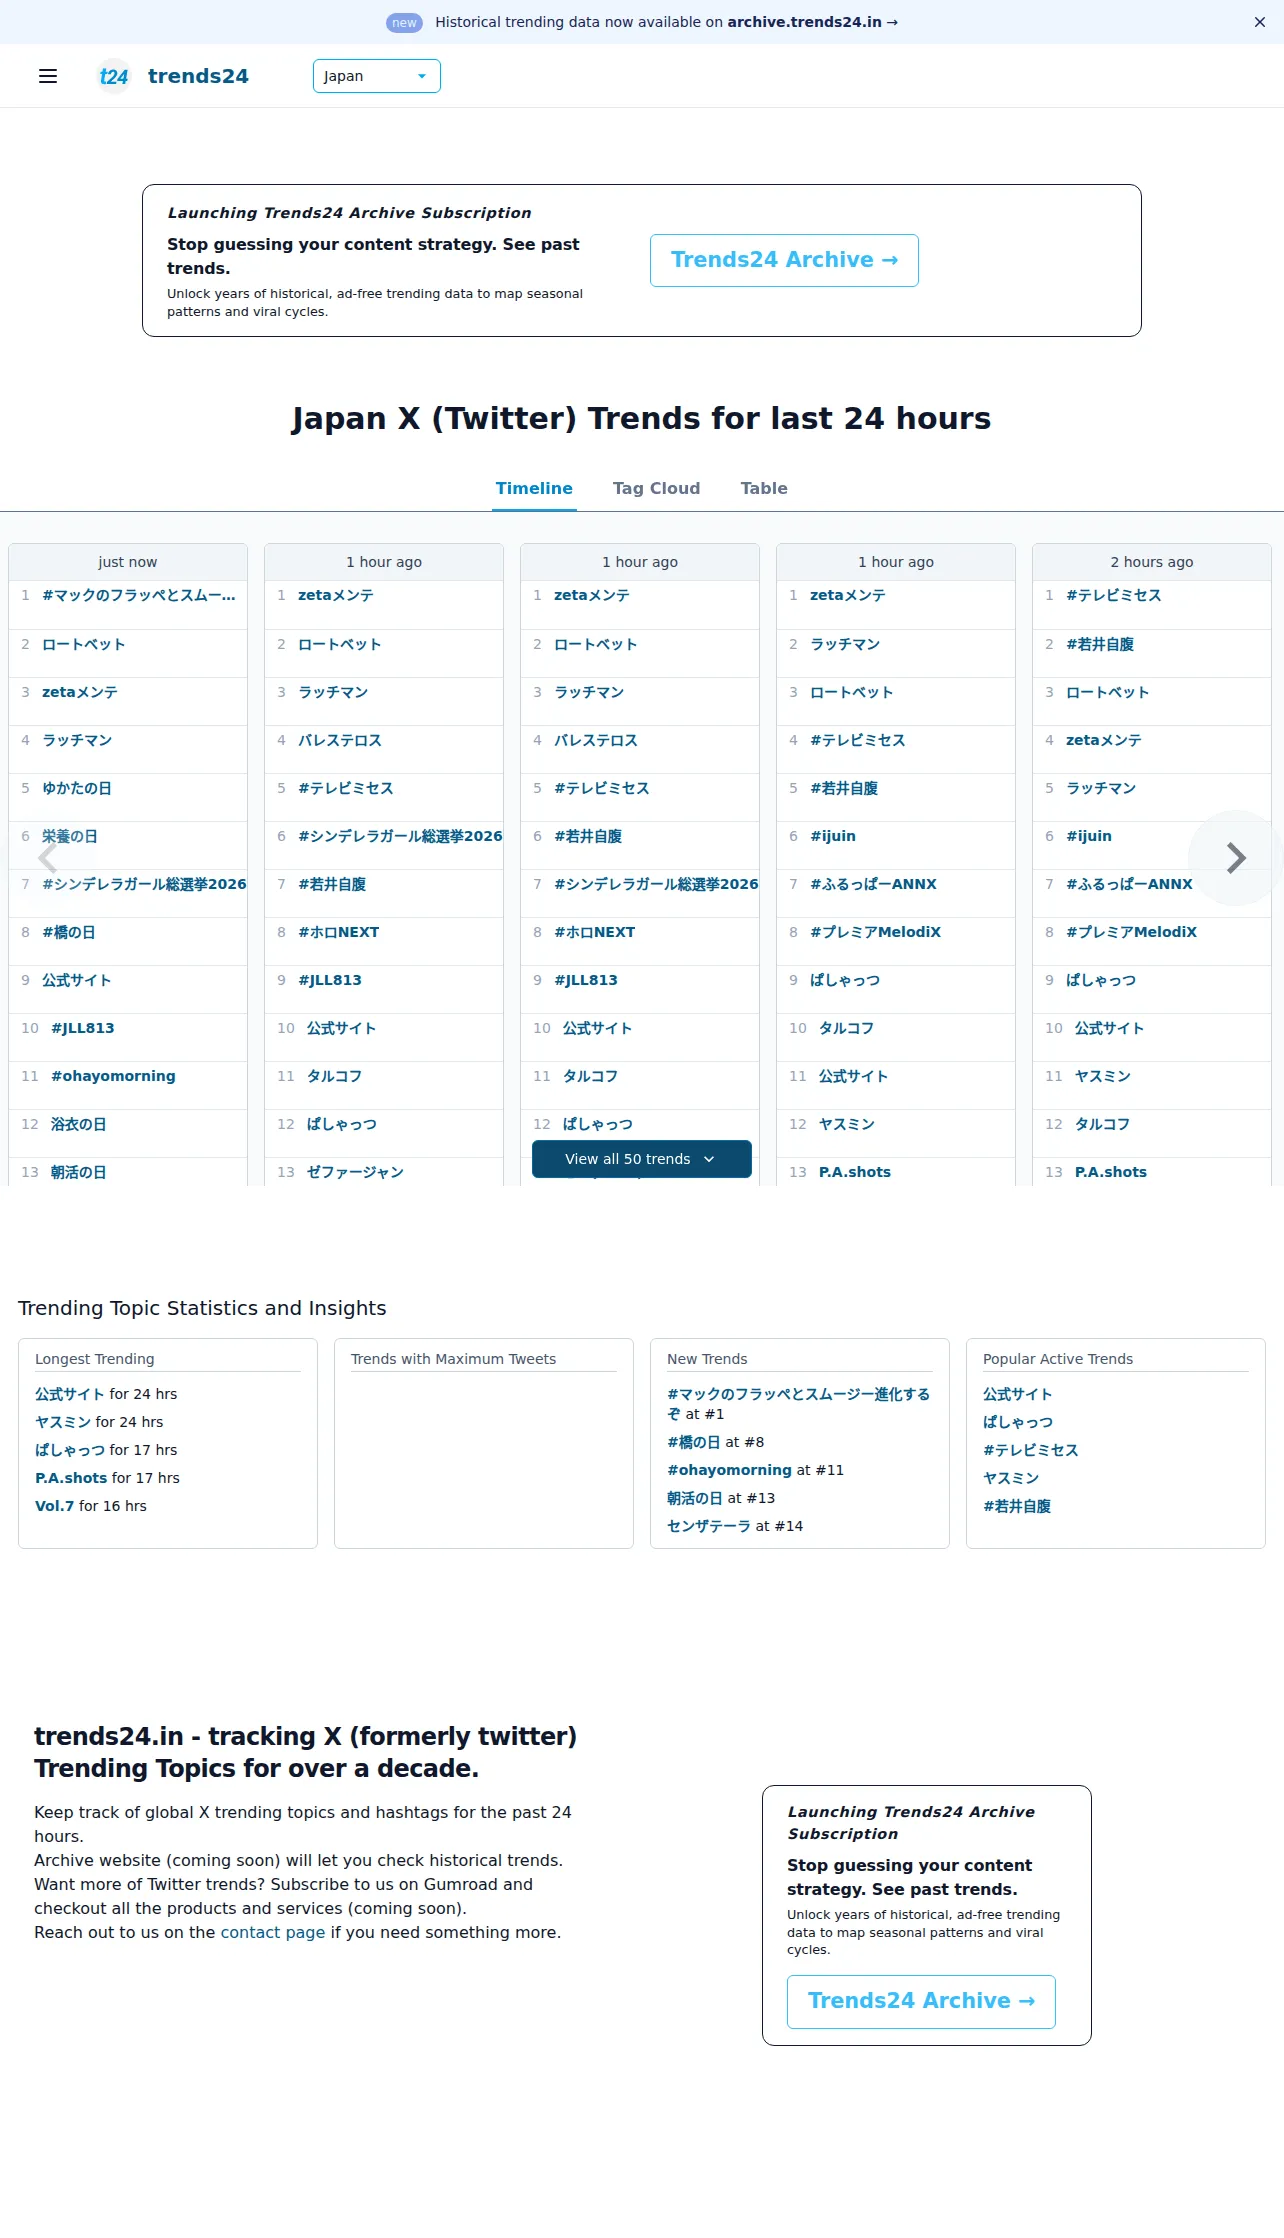The height and width of the screenshot is (2238, 1284).
Task: Open #テレビミセス in Popular Active Trends
Action: click(1031, 1450)
